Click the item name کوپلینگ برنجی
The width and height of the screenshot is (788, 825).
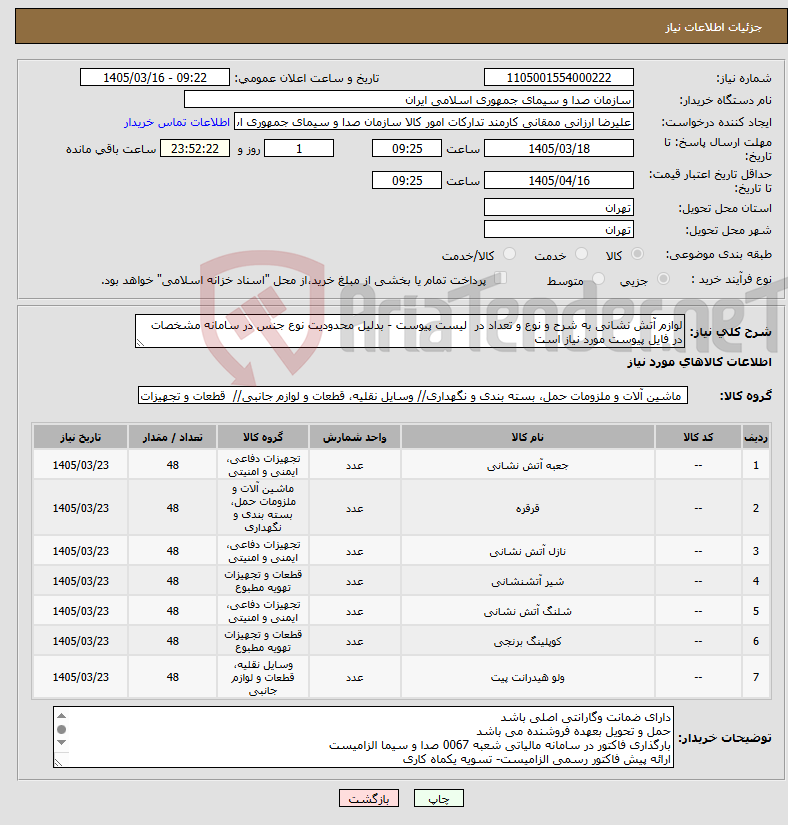[x=528, y=641]
